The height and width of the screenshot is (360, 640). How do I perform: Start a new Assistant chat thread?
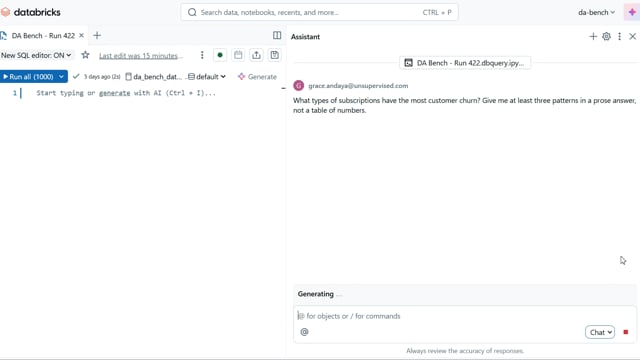(593, 36)
